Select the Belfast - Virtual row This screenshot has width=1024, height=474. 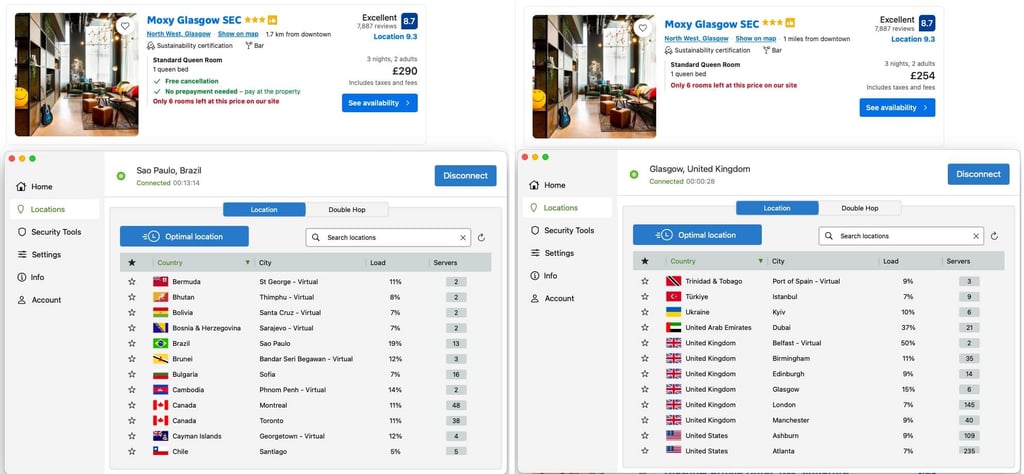pyautogui.click(x=818, y=343)
